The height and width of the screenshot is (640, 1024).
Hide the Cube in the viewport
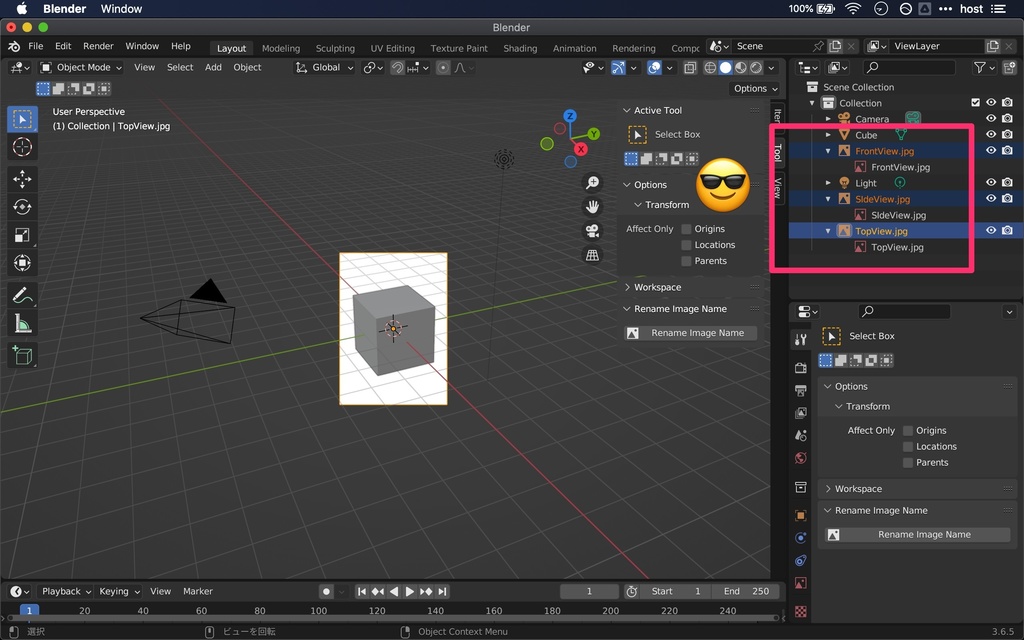[x=991, y=135]
